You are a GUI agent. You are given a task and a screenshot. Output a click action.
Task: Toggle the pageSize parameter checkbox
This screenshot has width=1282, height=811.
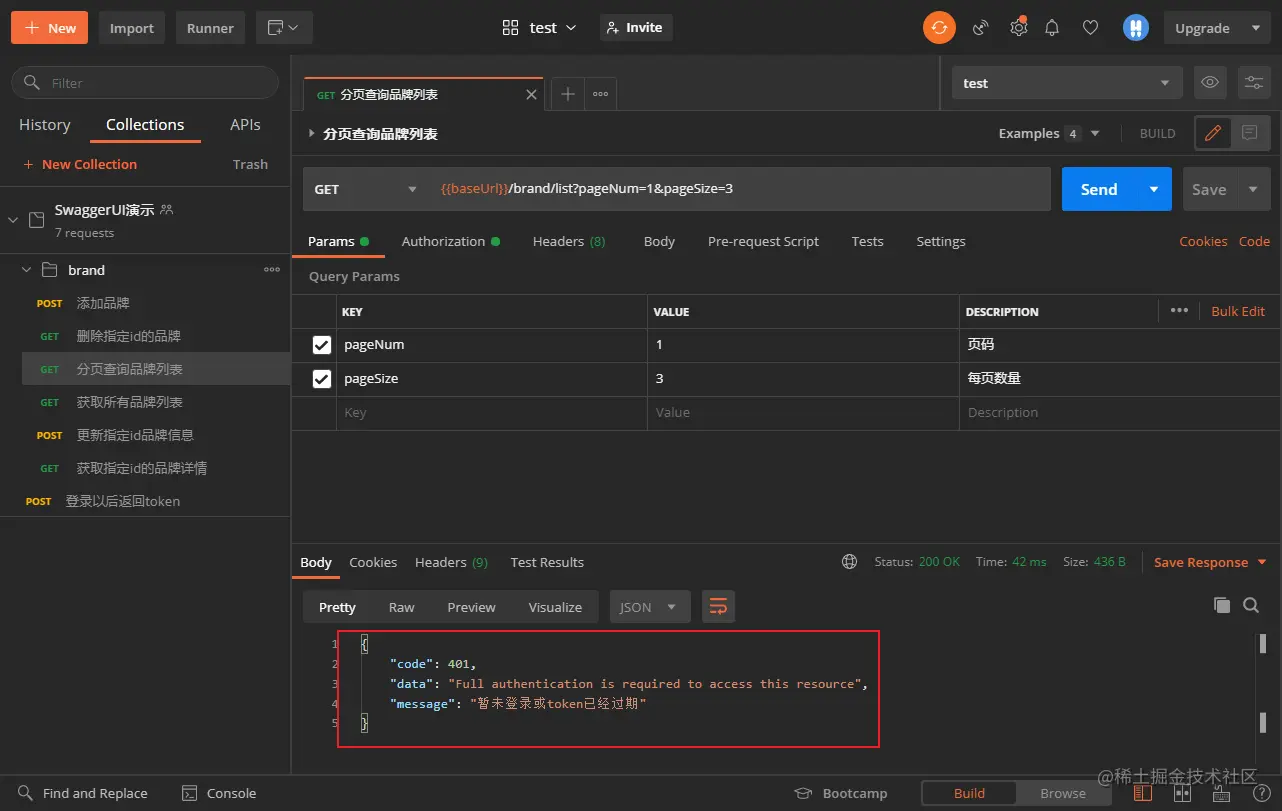[322, 379]
